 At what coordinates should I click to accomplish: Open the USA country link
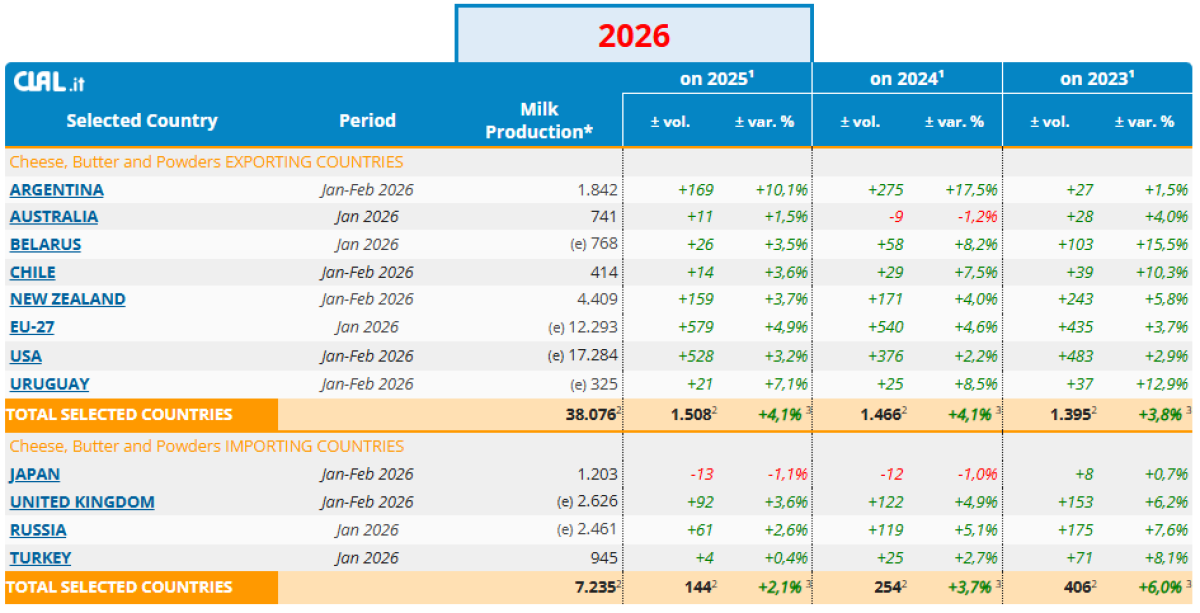pos(26,356)
